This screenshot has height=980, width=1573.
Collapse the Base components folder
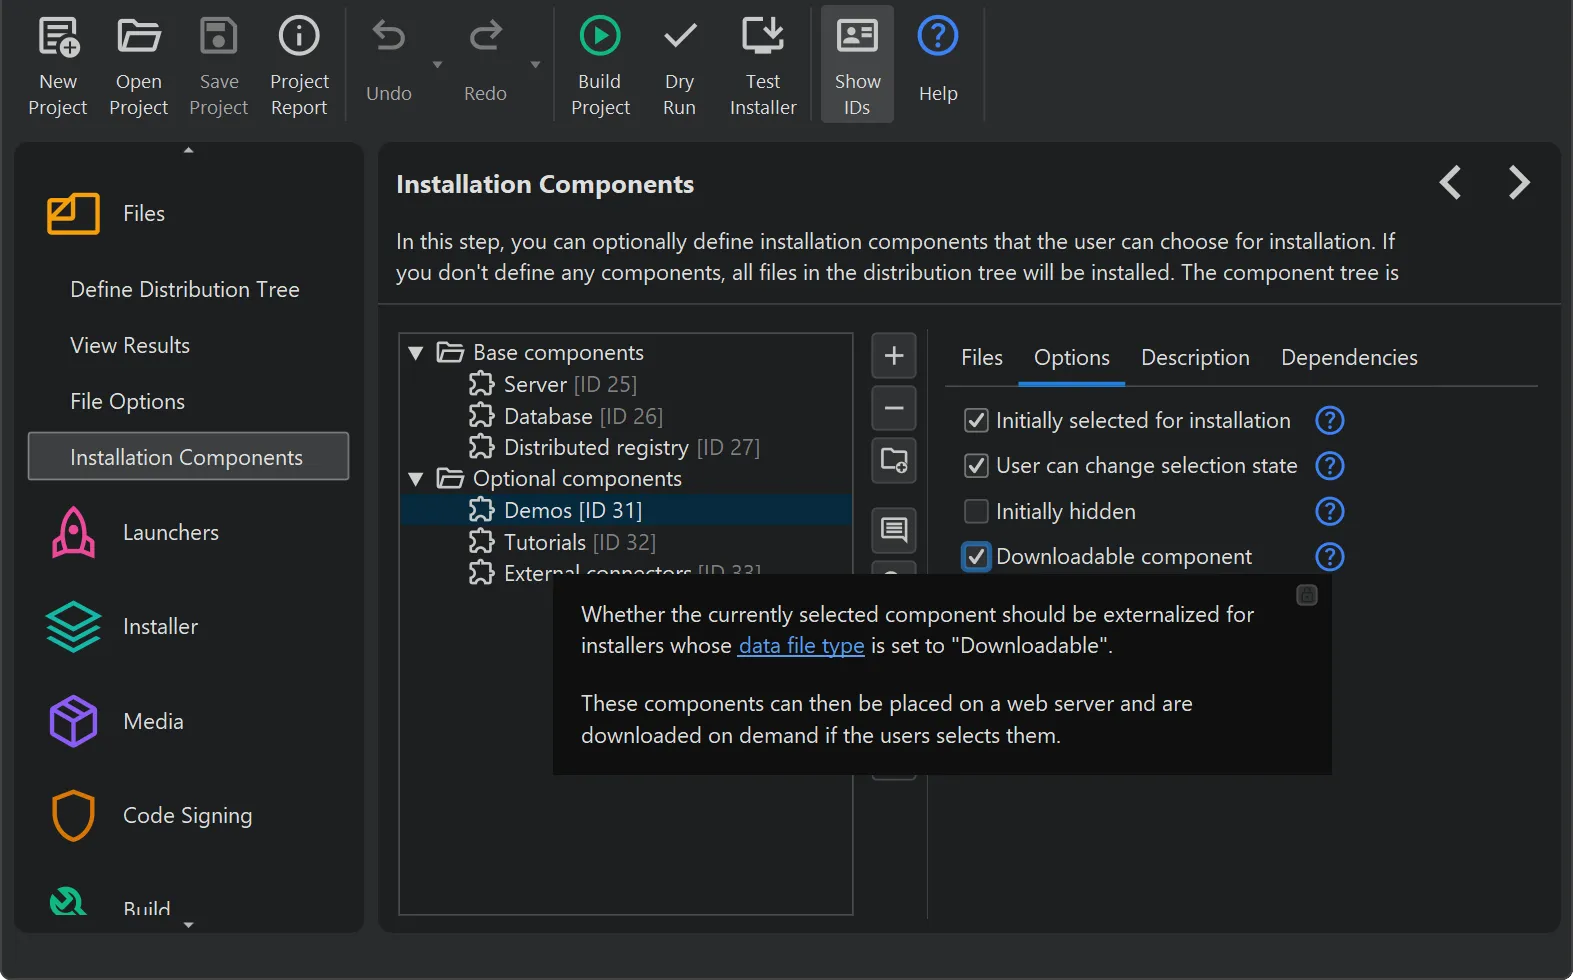tap(416, 353)
